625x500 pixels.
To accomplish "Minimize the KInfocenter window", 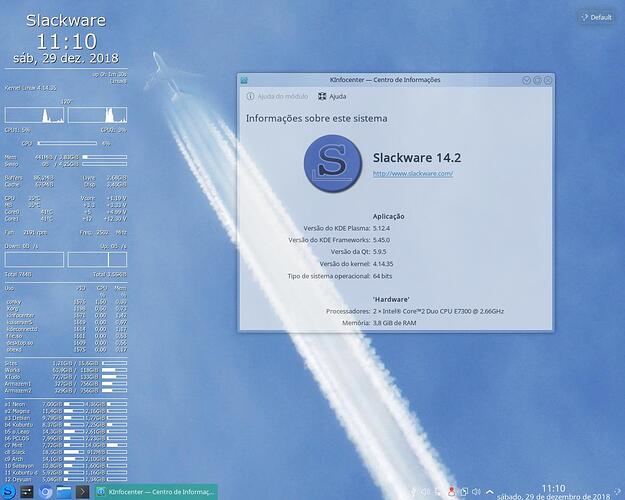I will pyautogui.click(x=527, y=80).
